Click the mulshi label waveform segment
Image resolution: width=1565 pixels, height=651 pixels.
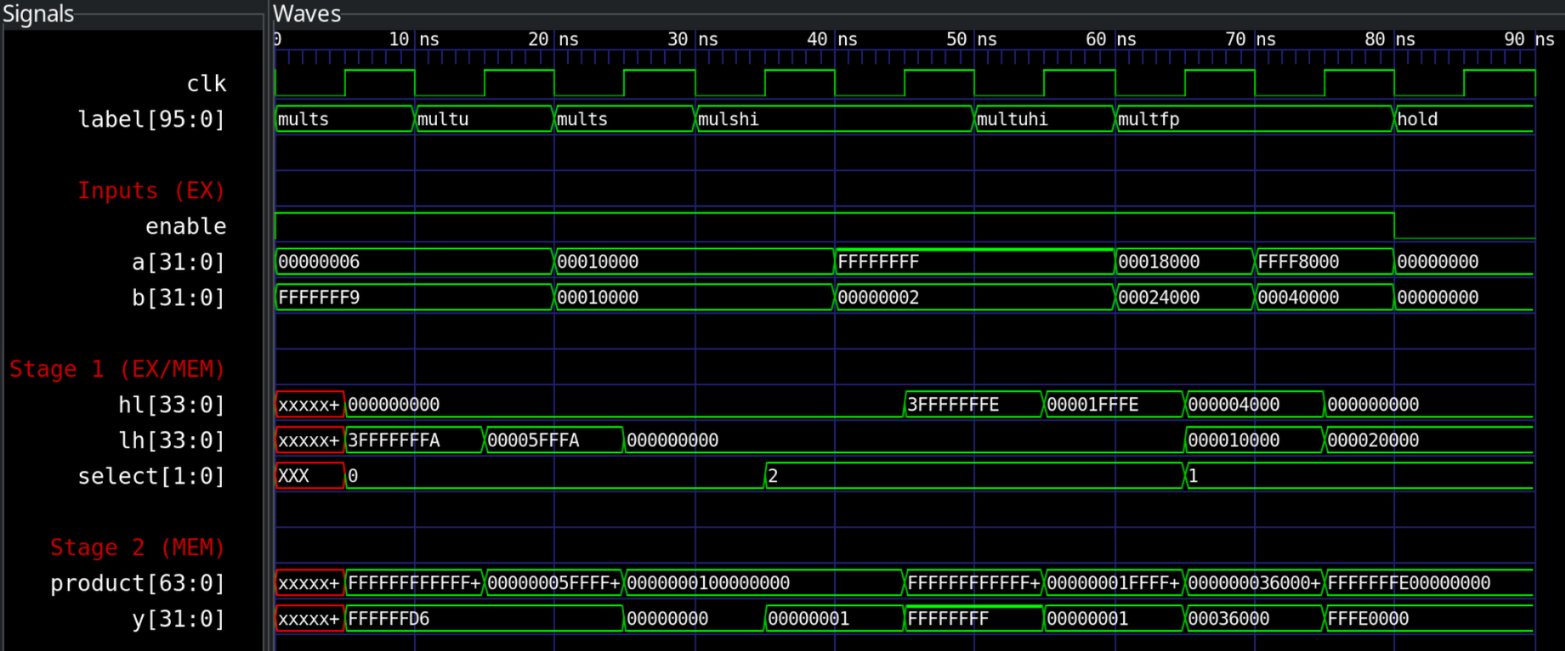[834, 119]
